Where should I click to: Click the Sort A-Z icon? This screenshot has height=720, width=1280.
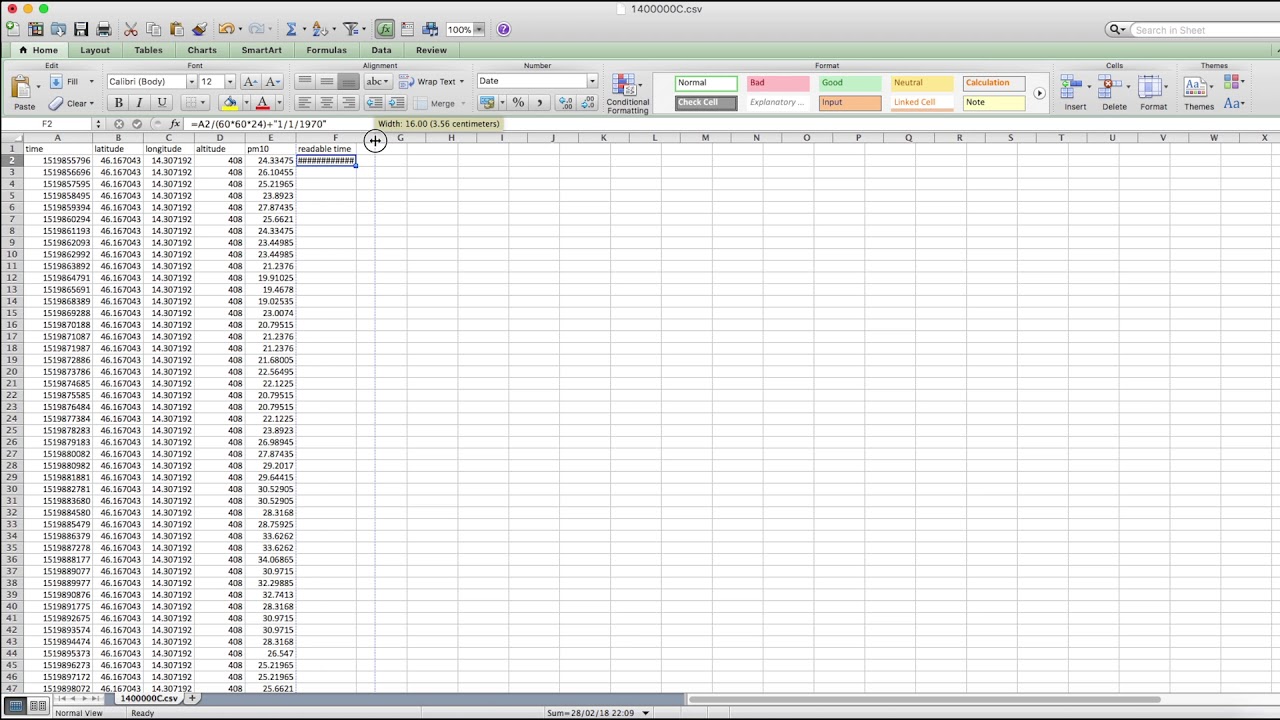tap(319, 30)
